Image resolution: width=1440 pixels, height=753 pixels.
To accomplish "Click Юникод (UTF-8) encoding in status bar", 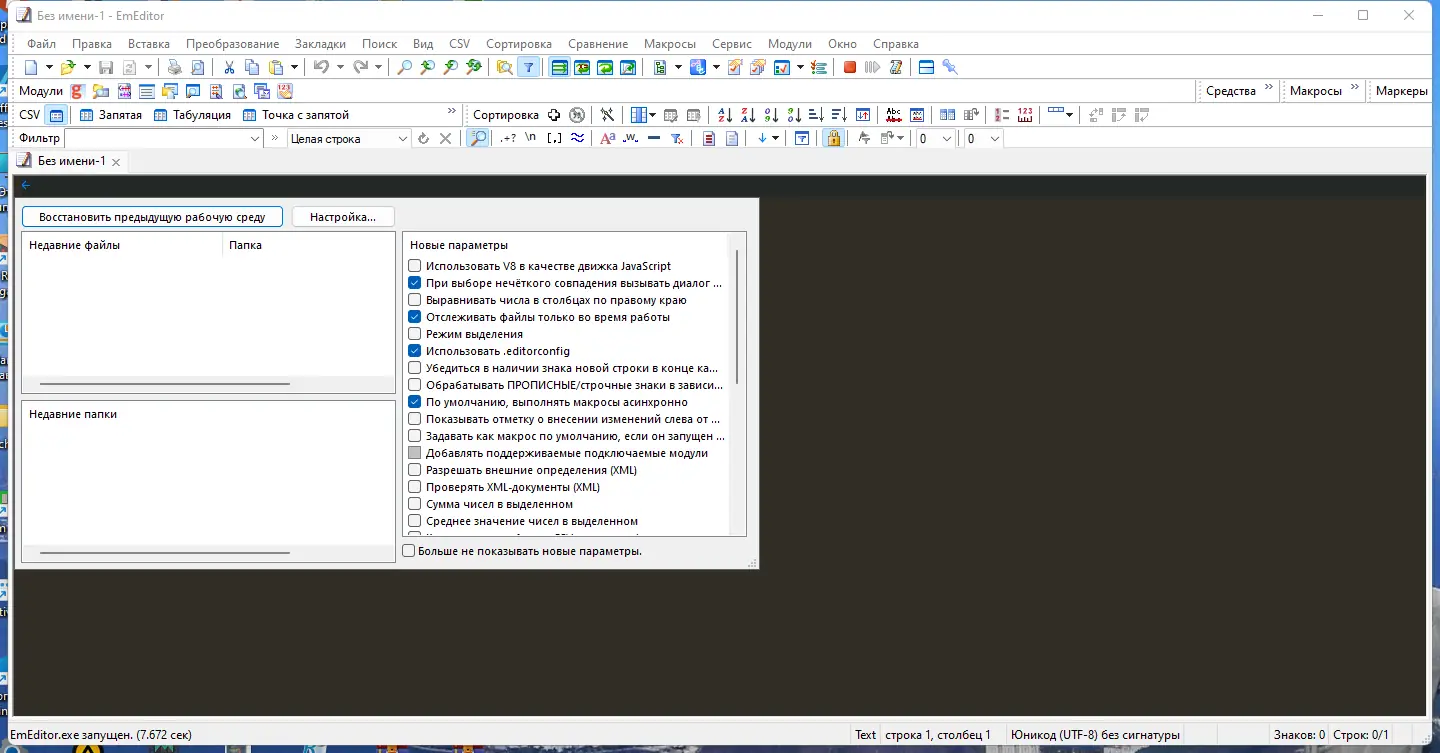I will (x=1096, y=734).
